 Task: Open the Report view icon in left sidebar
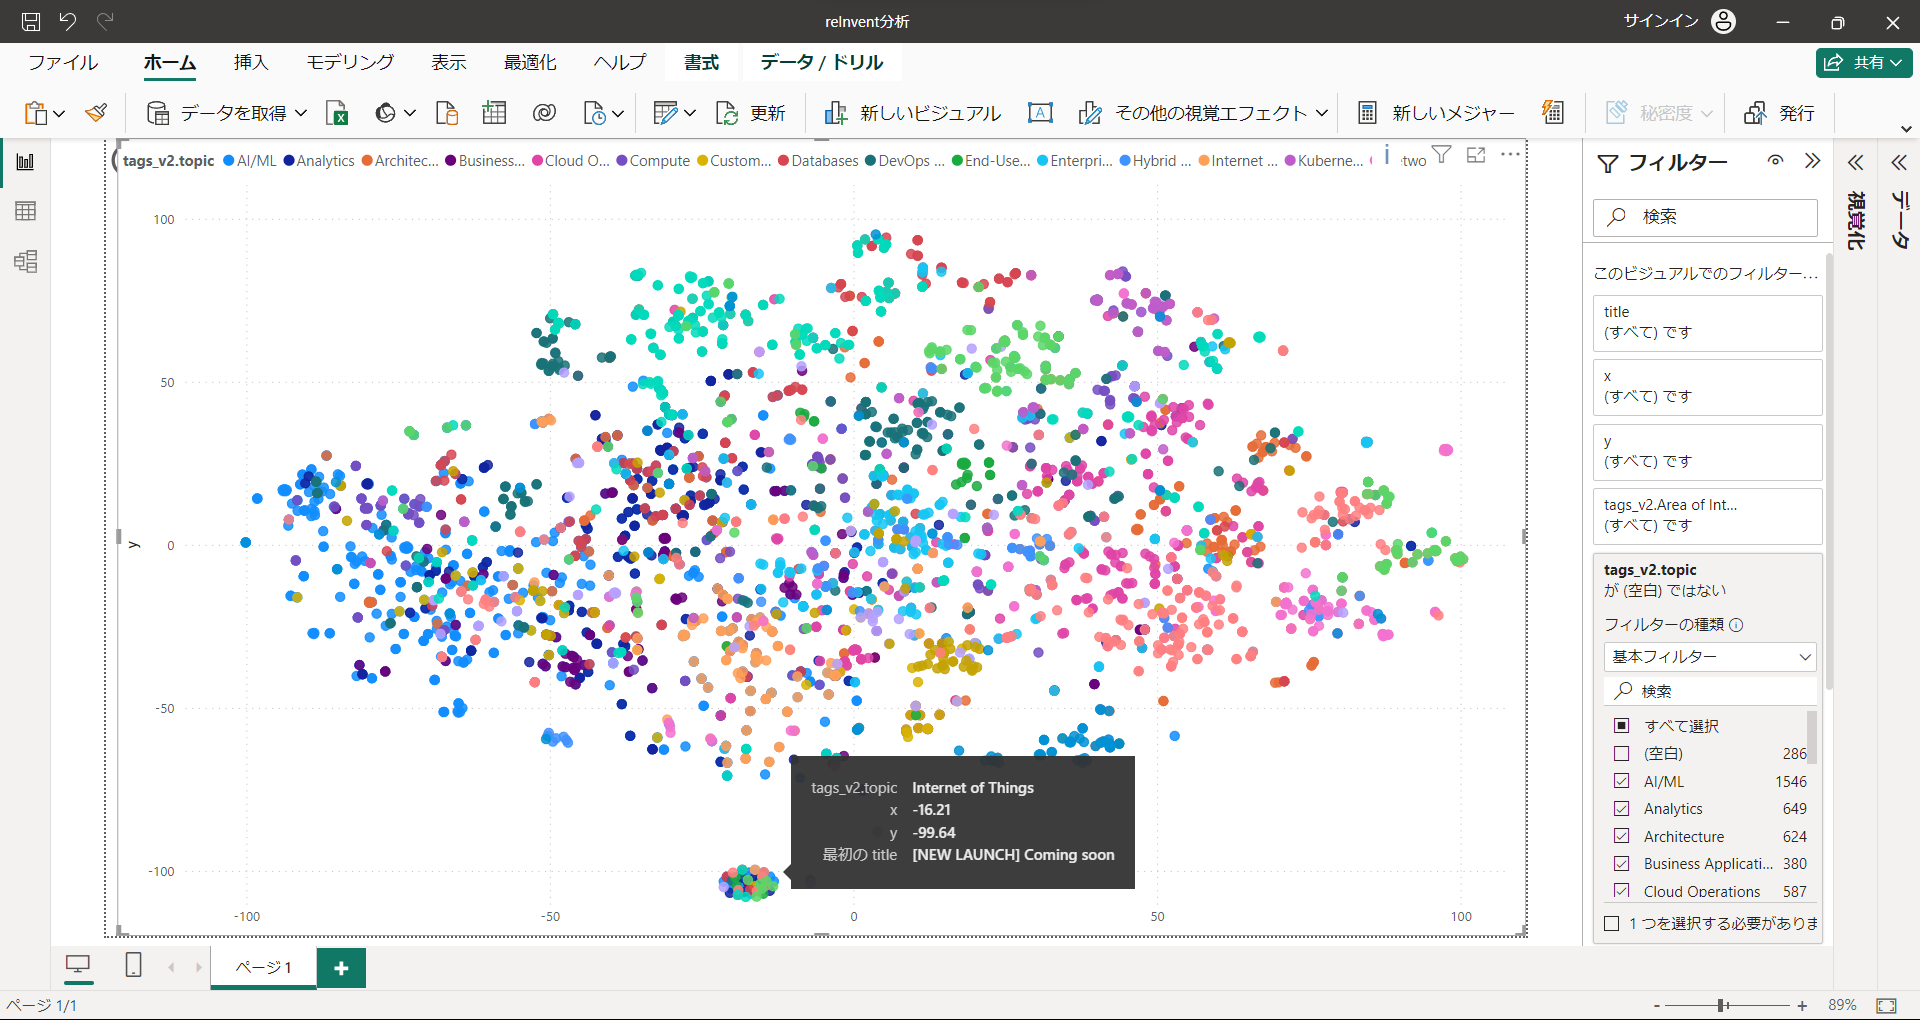26,162
